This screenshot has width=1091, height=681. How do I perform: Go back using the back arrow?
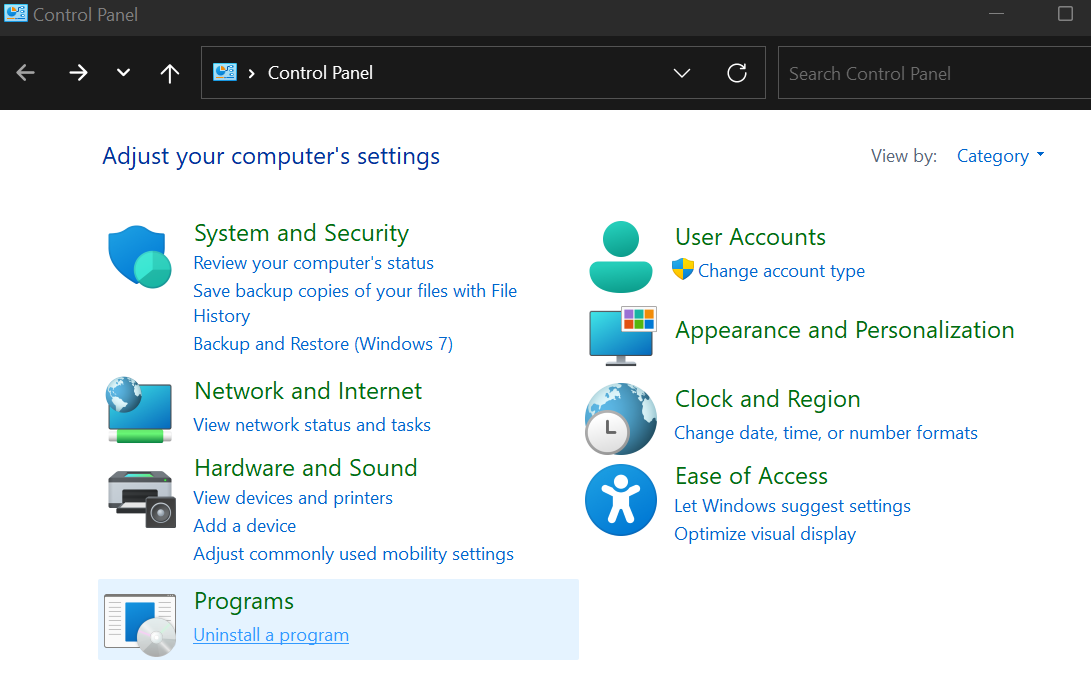pos(26,72)
